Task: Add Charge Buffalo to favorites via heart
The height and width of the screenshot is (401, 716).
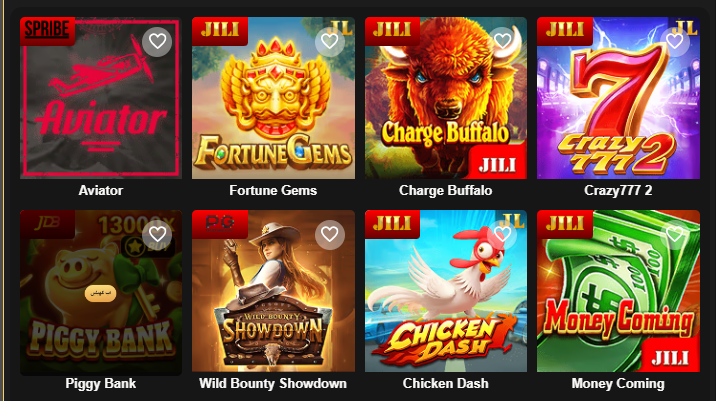Action: tap(502, 42)
